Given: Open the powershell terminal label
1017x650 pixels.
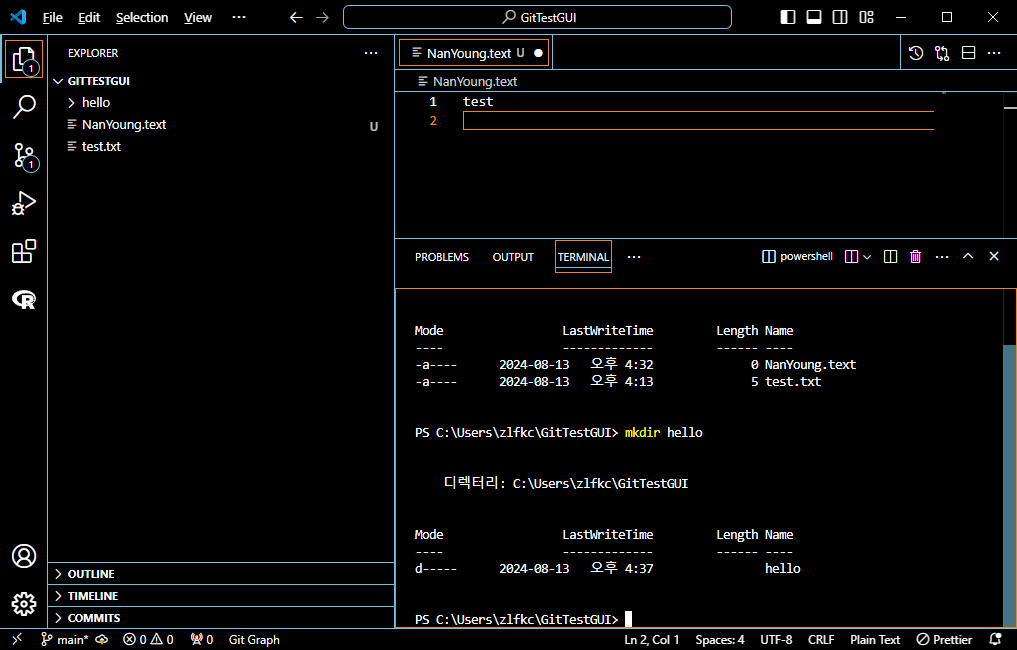Looking at the screenshot, I should tap(797, 256).
